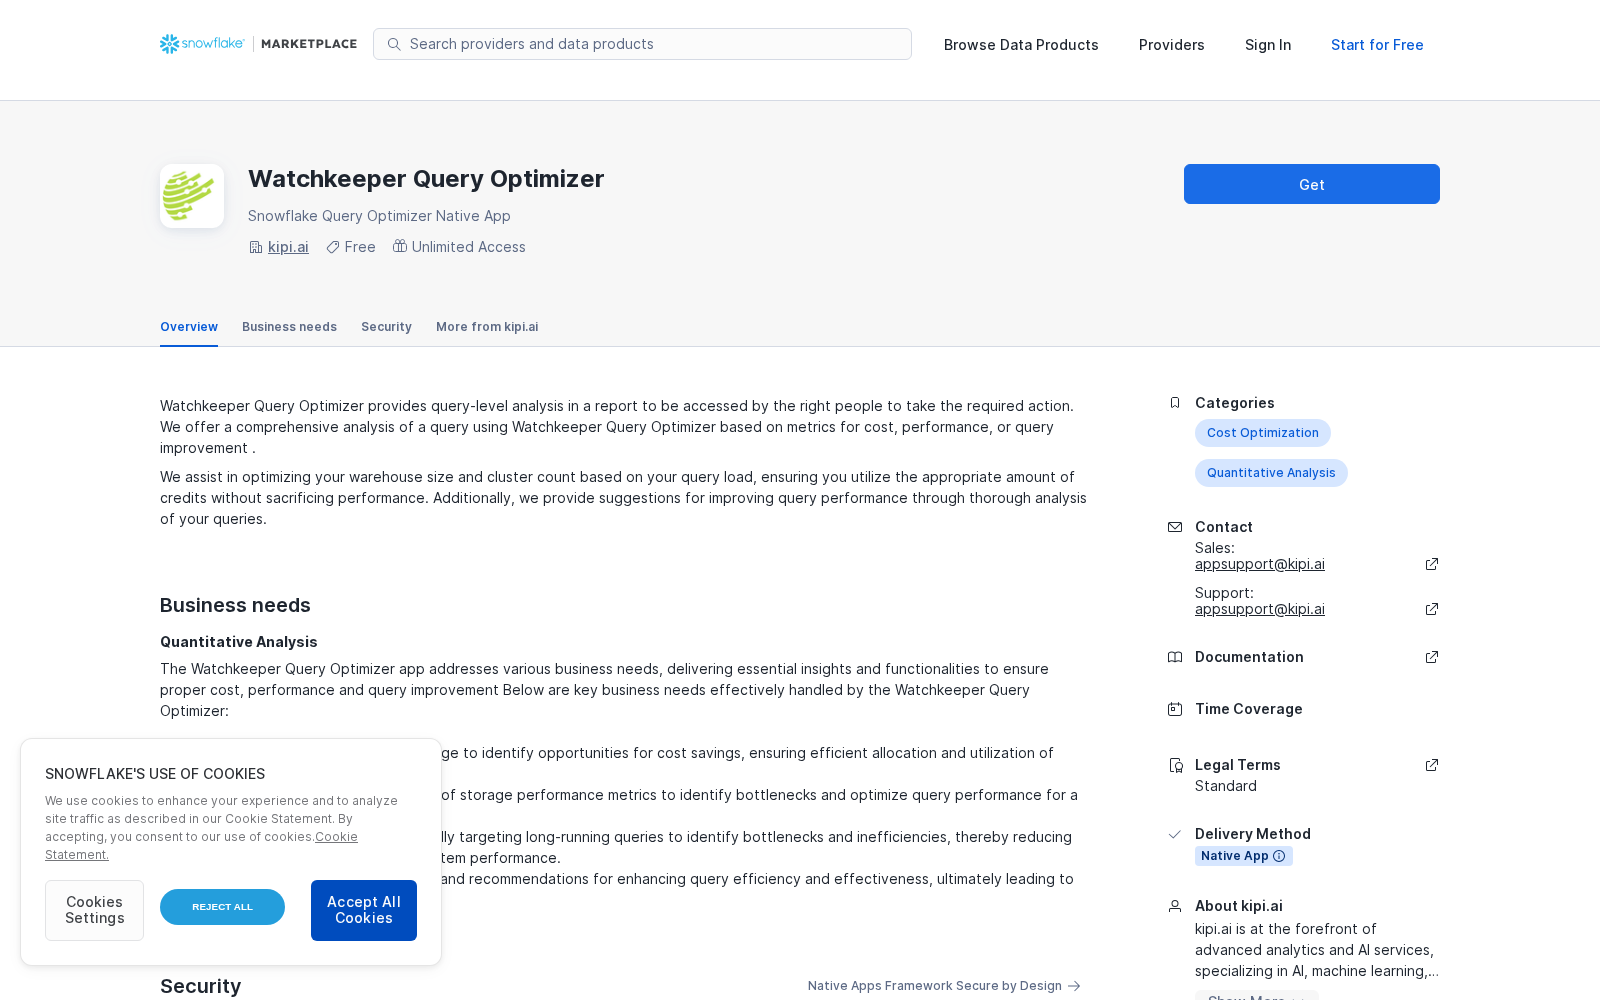Select the Quantitative Analysis category chip

point(1271,473)
